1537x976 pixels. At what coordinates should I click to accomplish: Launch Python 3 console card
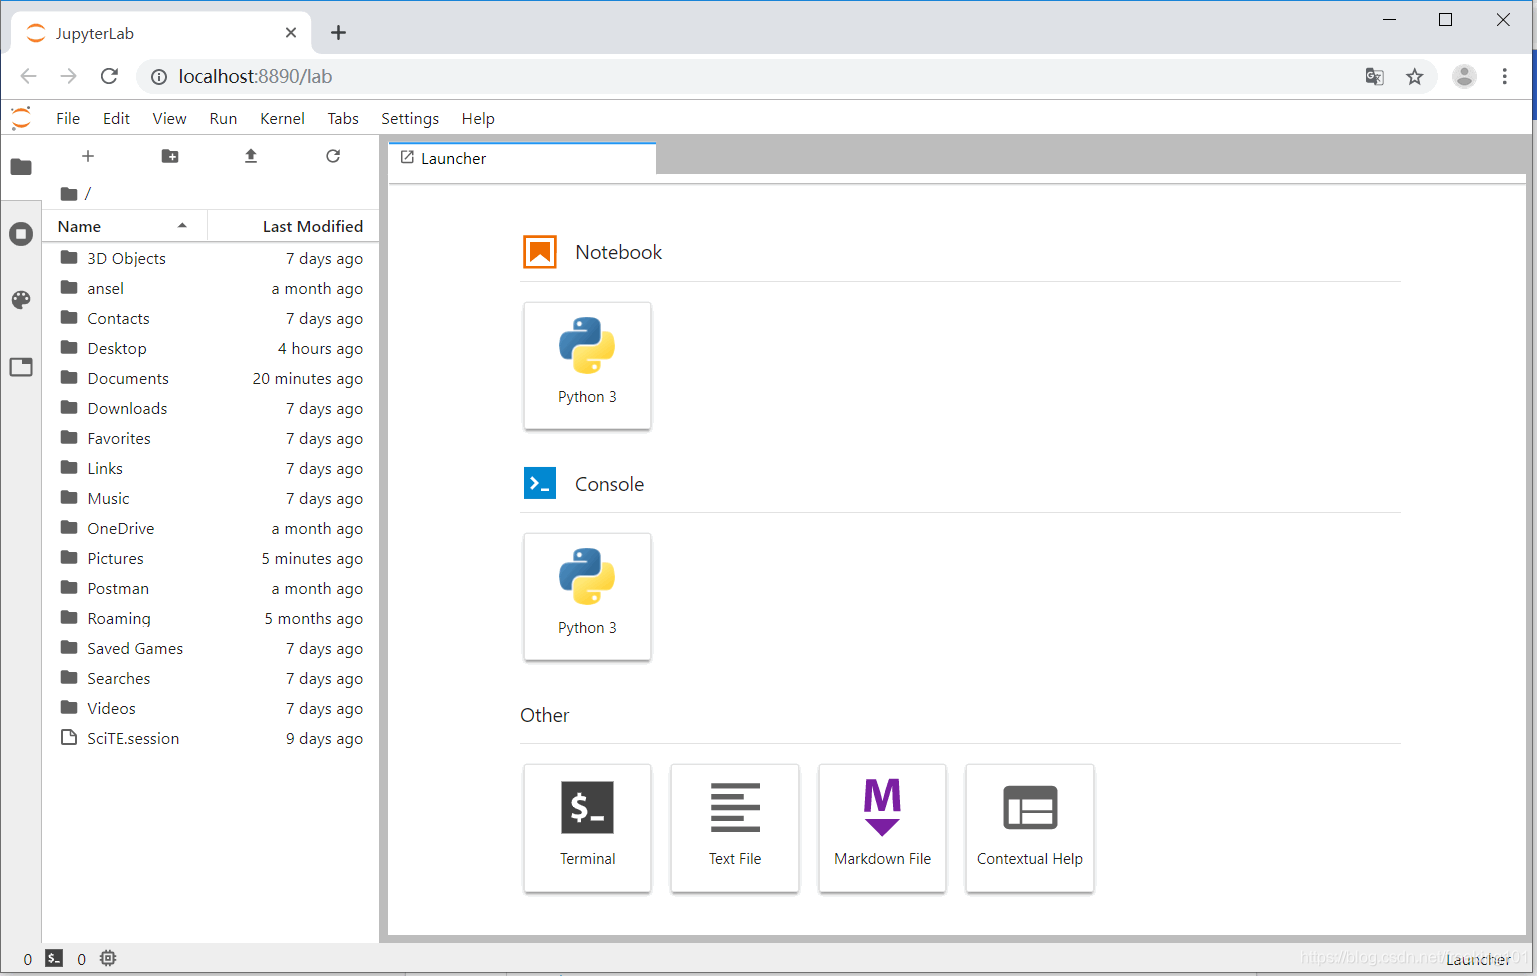(587, 597)
